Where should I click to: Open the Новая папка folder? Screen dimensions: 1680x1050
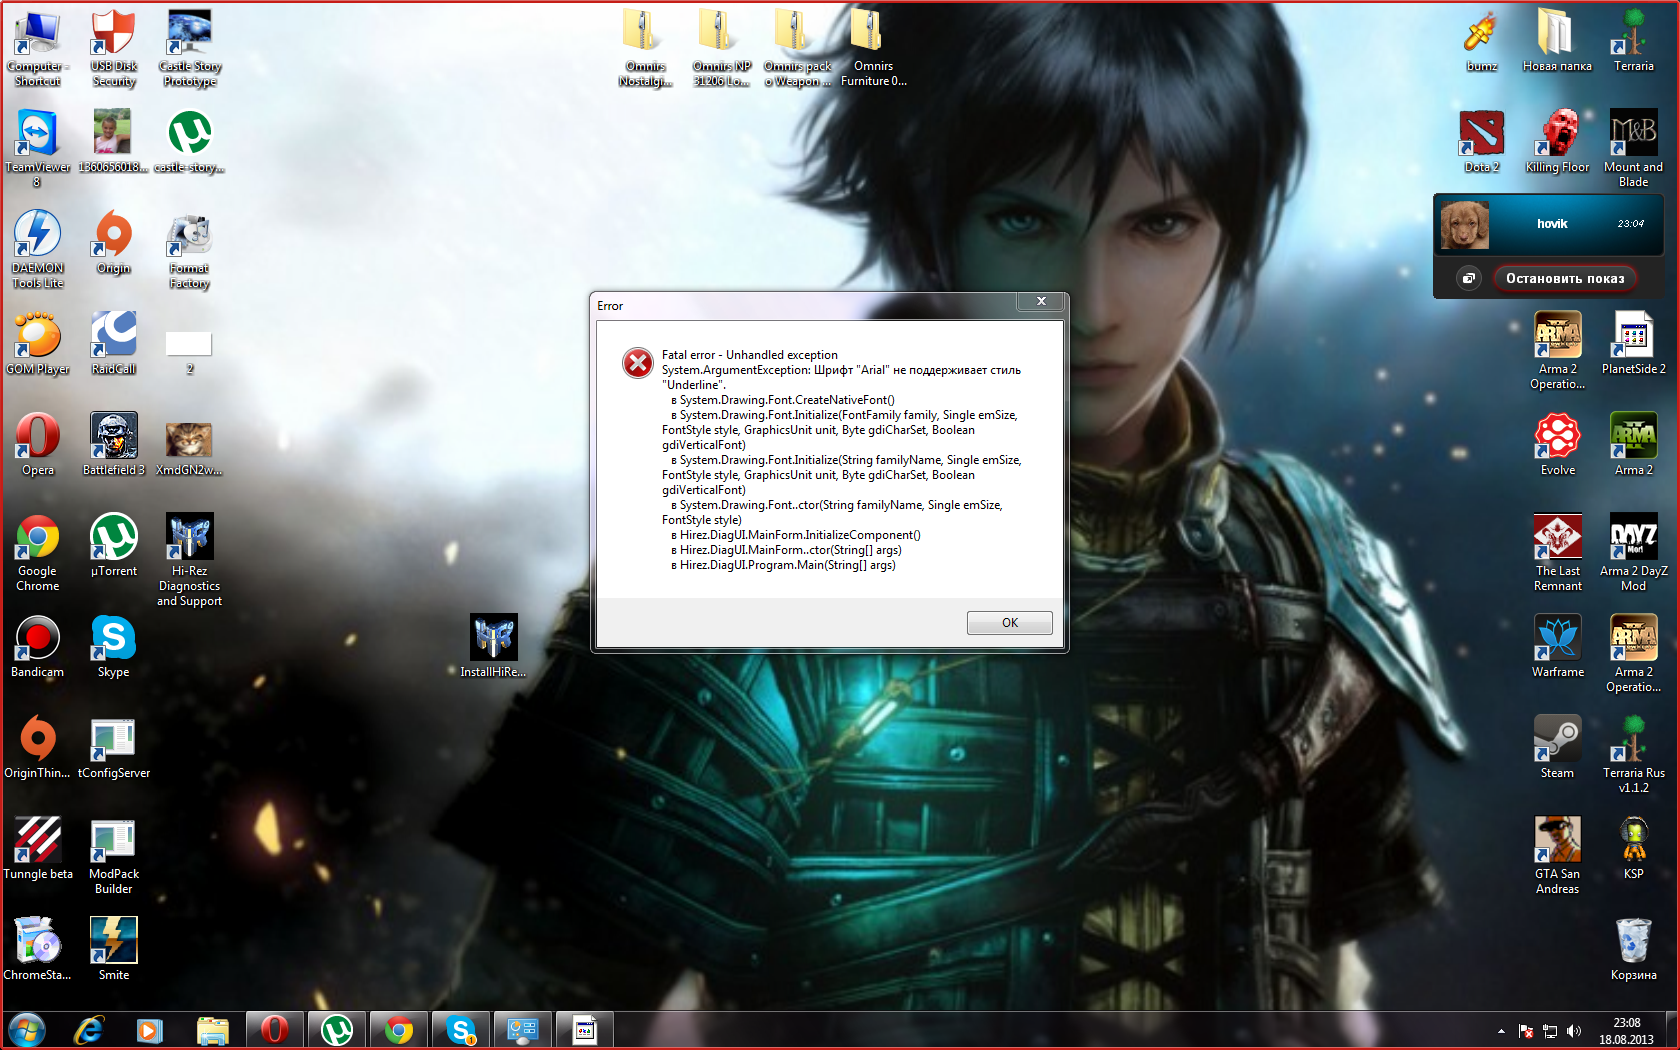click(1558, 41)
